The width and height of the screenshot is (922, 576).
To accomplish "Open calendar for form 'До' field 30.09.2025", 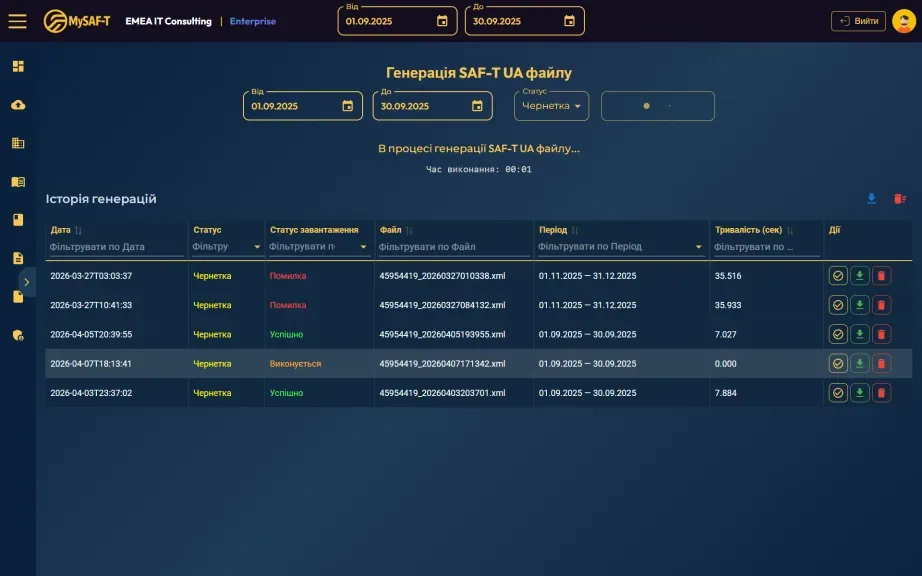I will coord(477,106).
